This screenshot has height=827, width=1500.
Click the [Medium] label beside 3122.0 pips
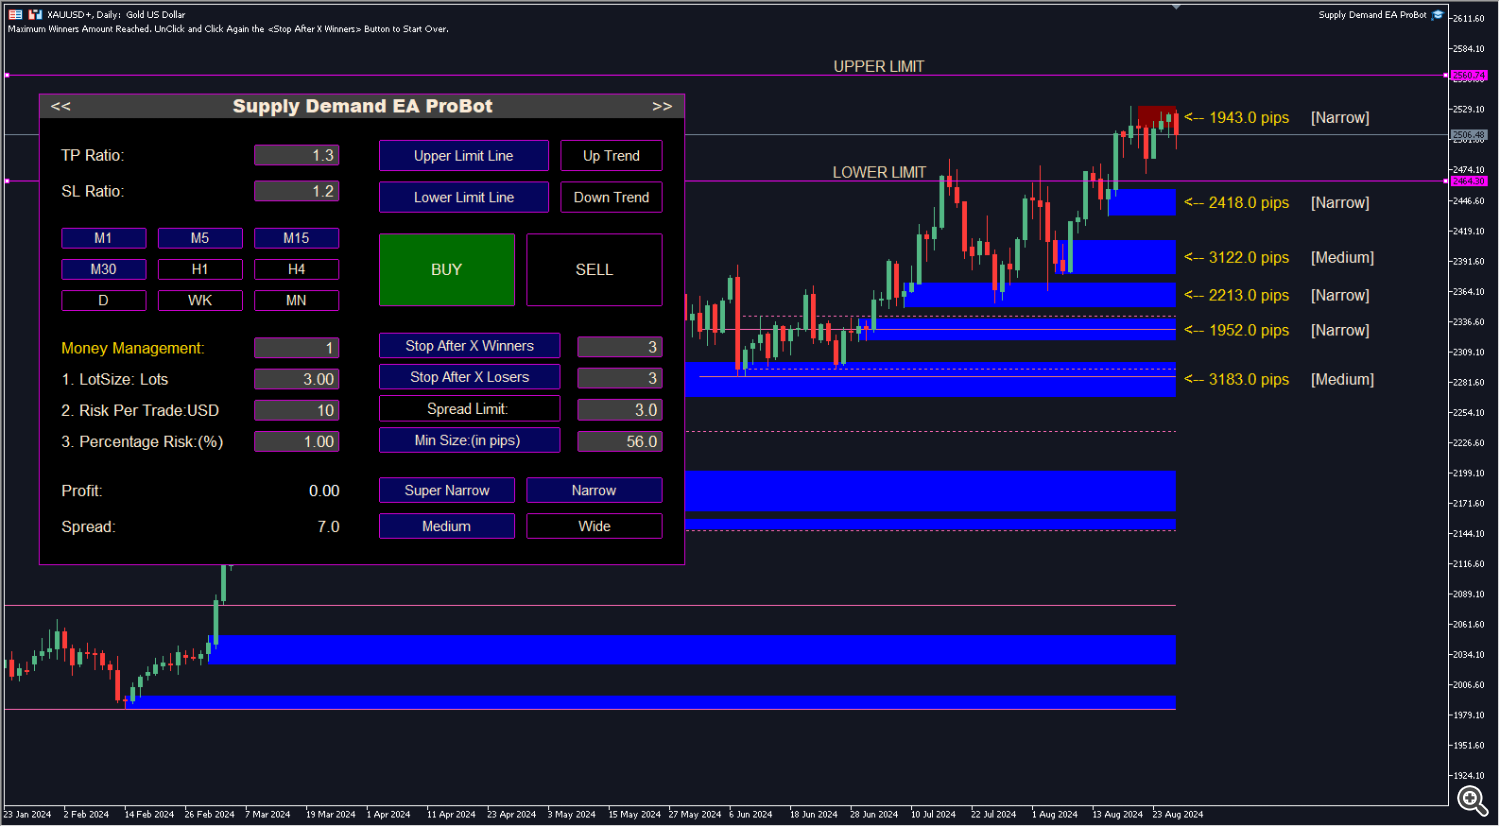coord(1342,257)
